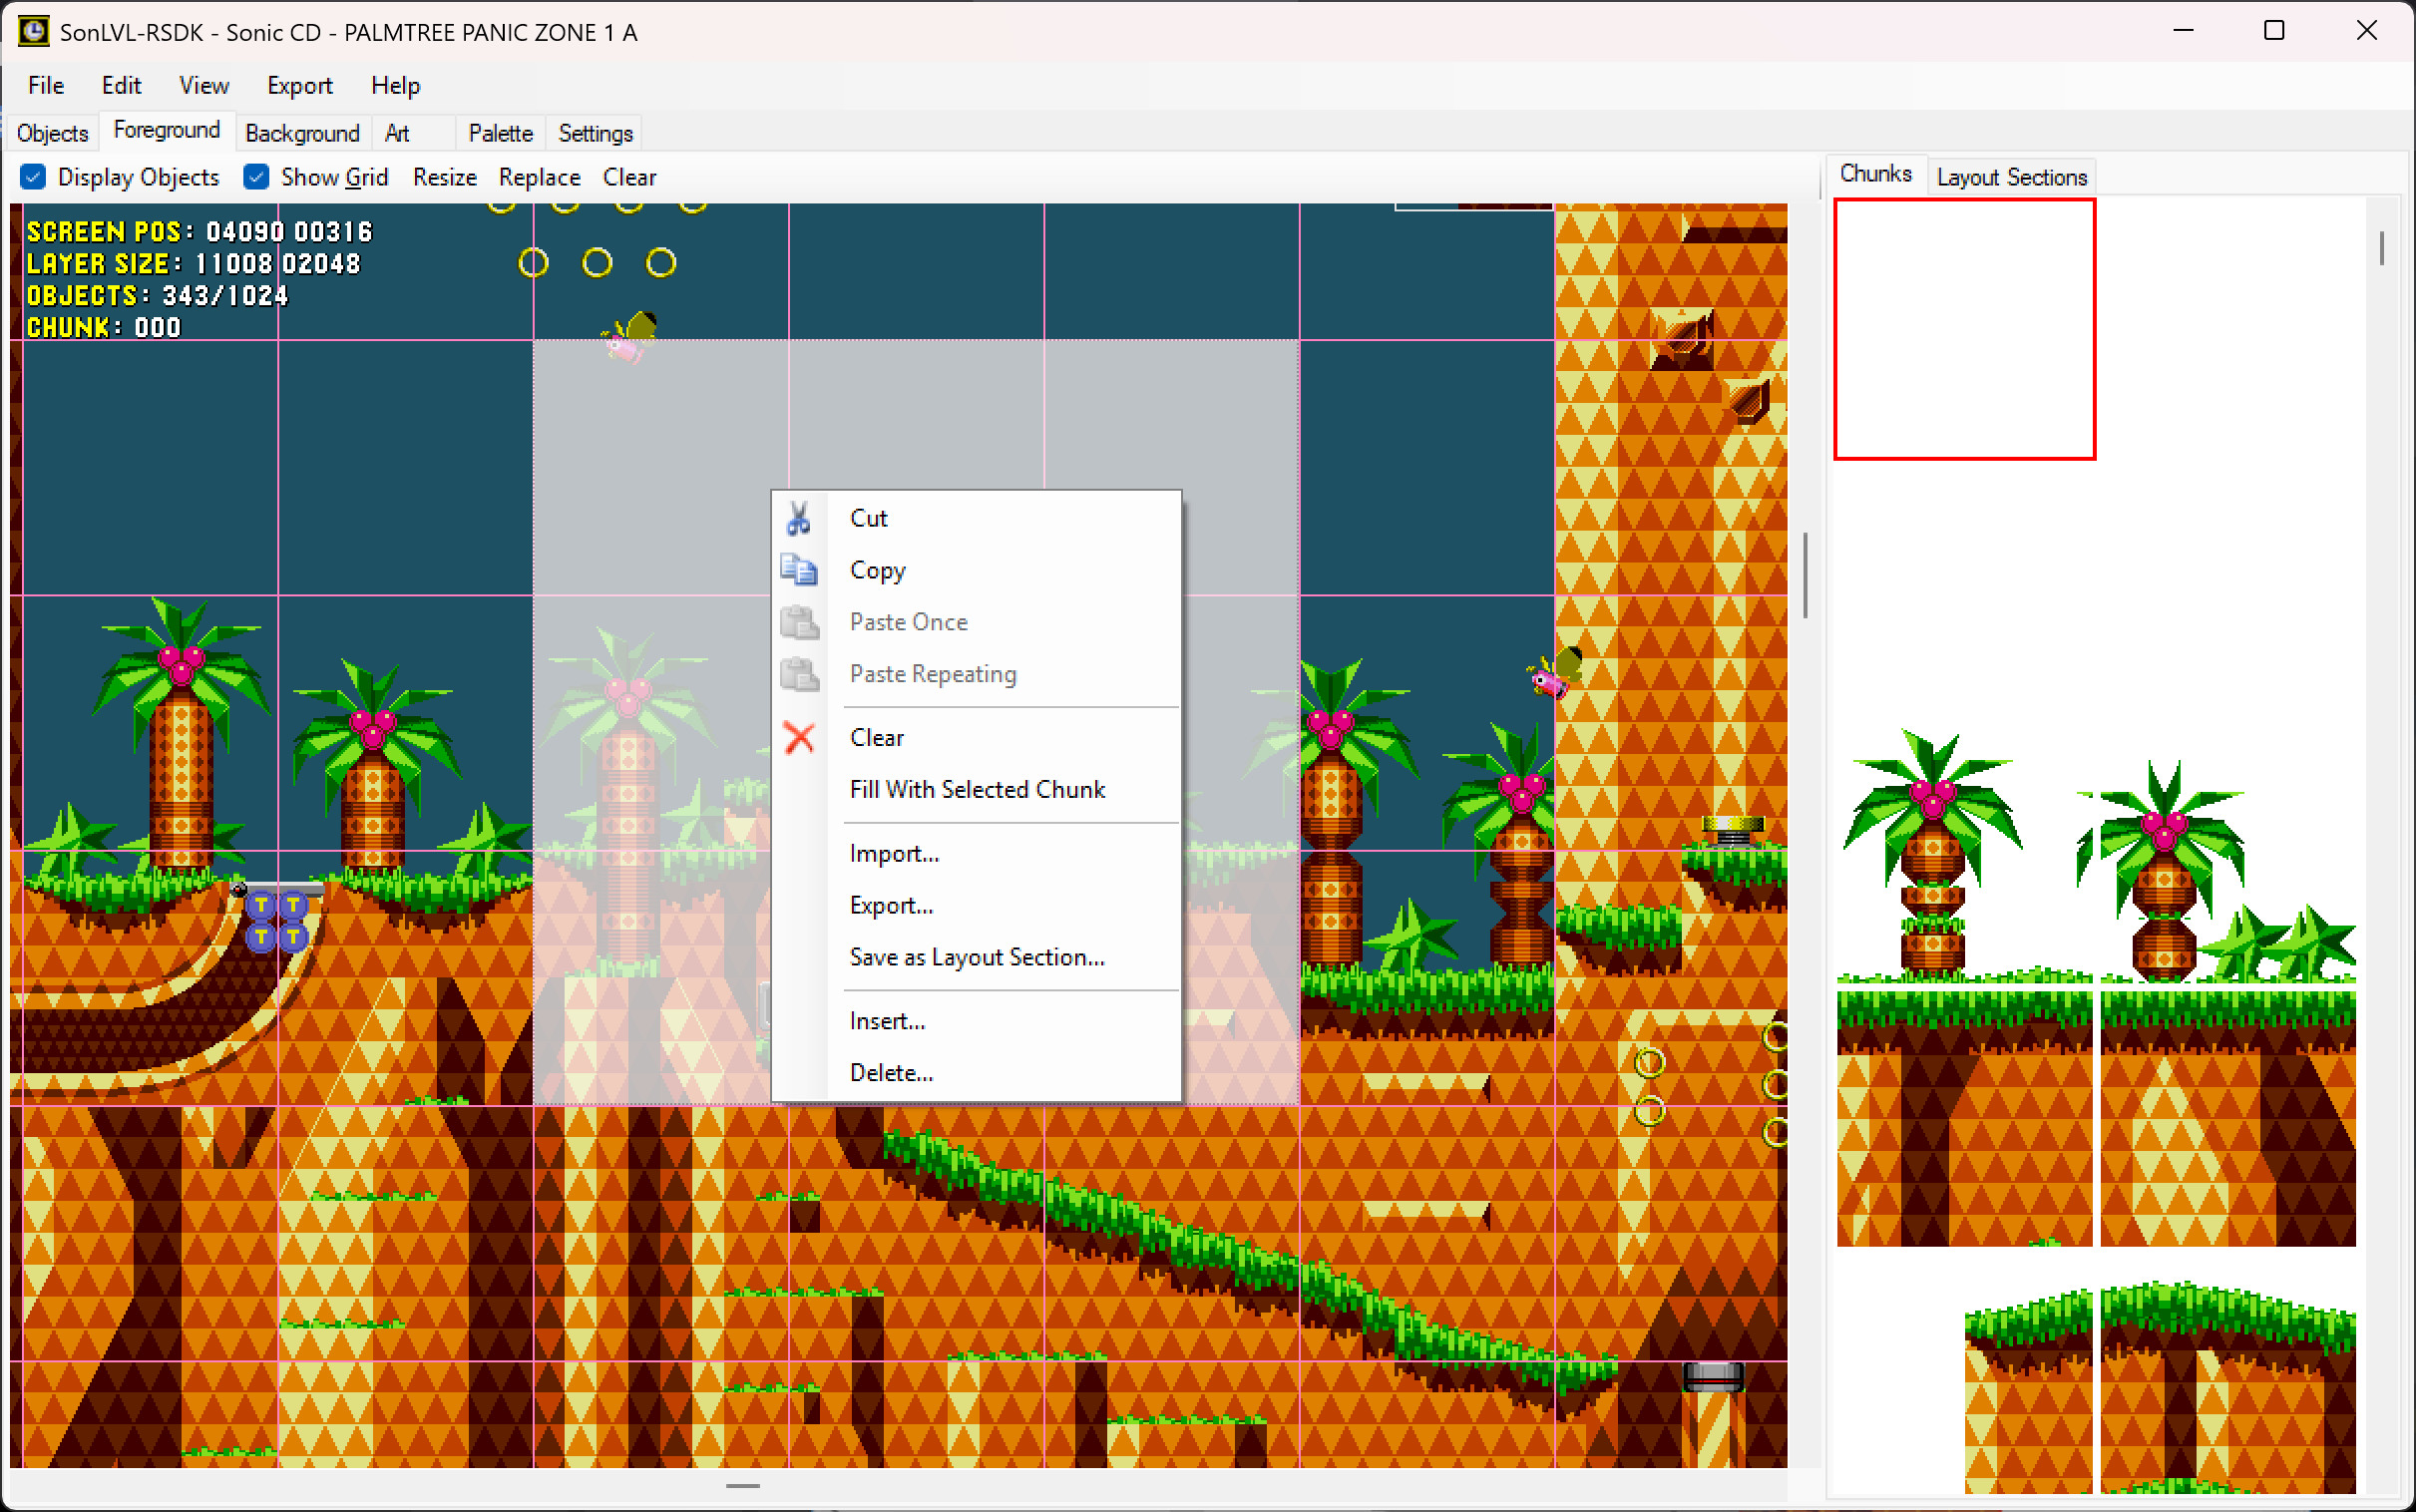Expand the View menu
Screen dimensions: 2416x1512
(203, 86)
